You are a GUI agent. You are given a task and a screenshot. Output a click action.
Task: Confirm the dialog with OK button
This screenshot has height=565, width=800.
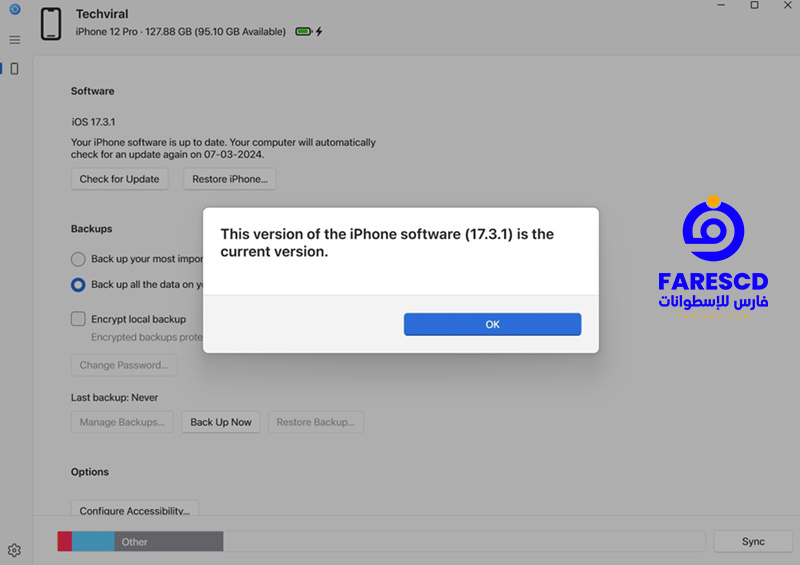(492, 325)
